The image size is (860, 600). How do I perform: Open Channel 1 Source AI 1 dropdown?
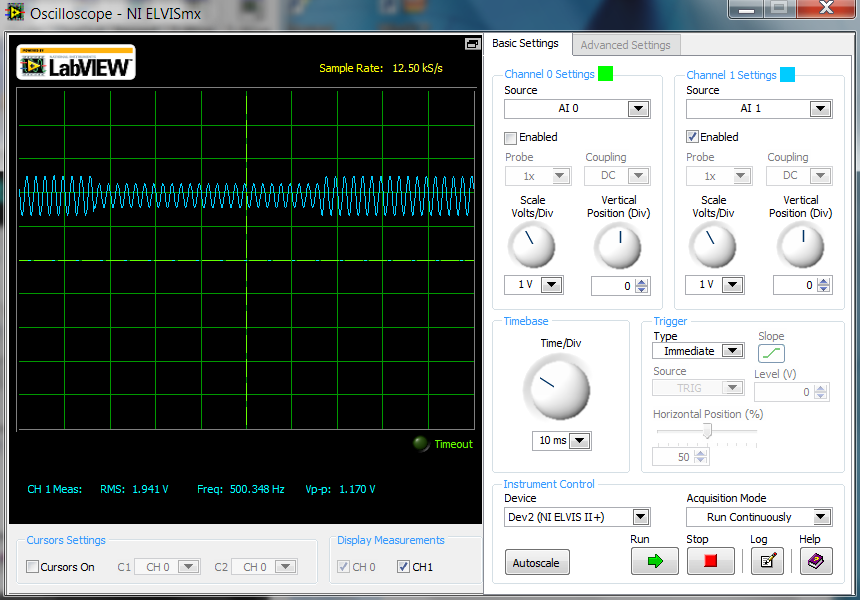pos(821,109)
